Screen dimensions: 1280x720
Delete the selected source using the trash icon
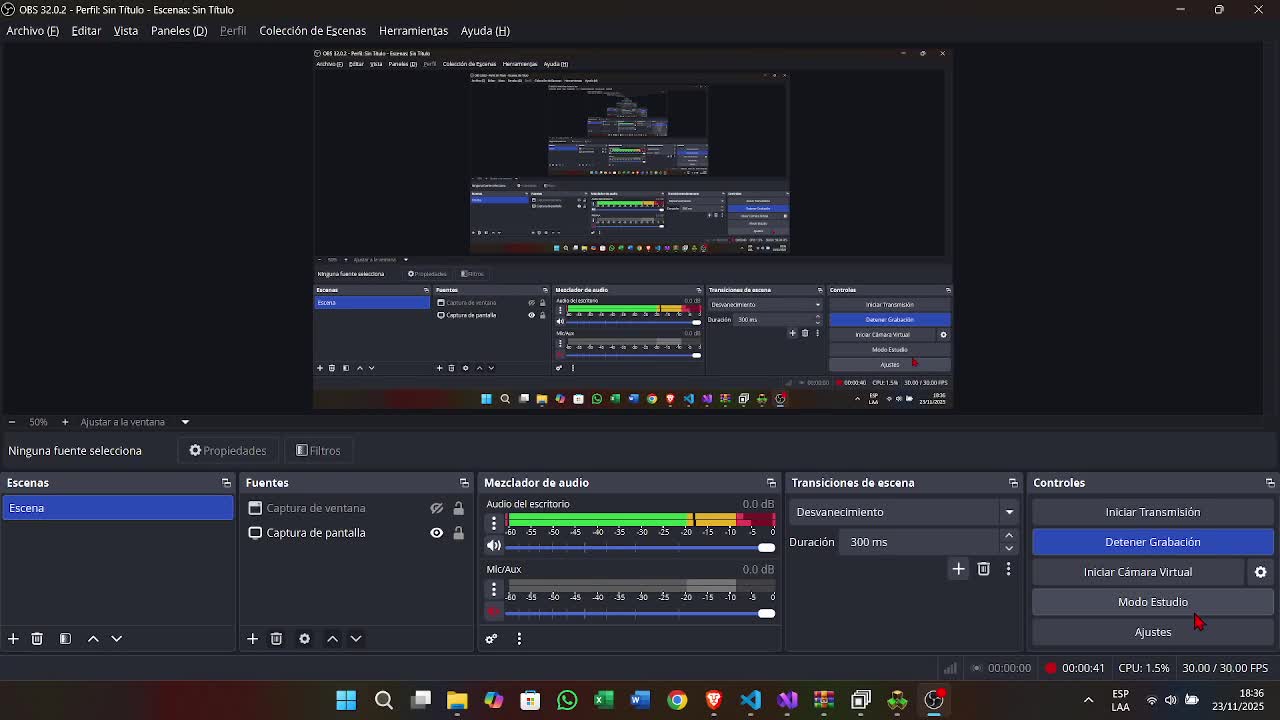pyautogui.click(x=276, y=639)
